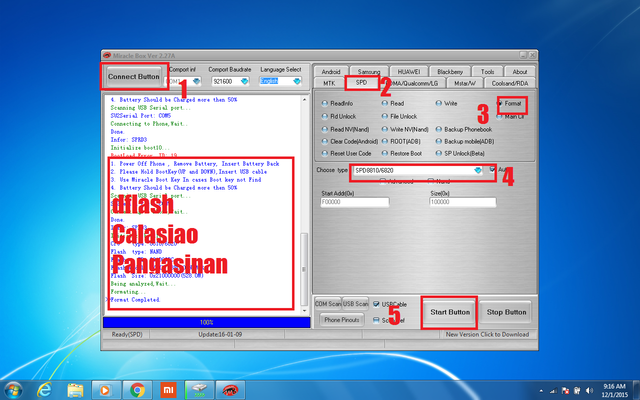Switch to the Samsung tab
Screen dimensions: 640x400
pyautogui.click(x=369, y=71)
